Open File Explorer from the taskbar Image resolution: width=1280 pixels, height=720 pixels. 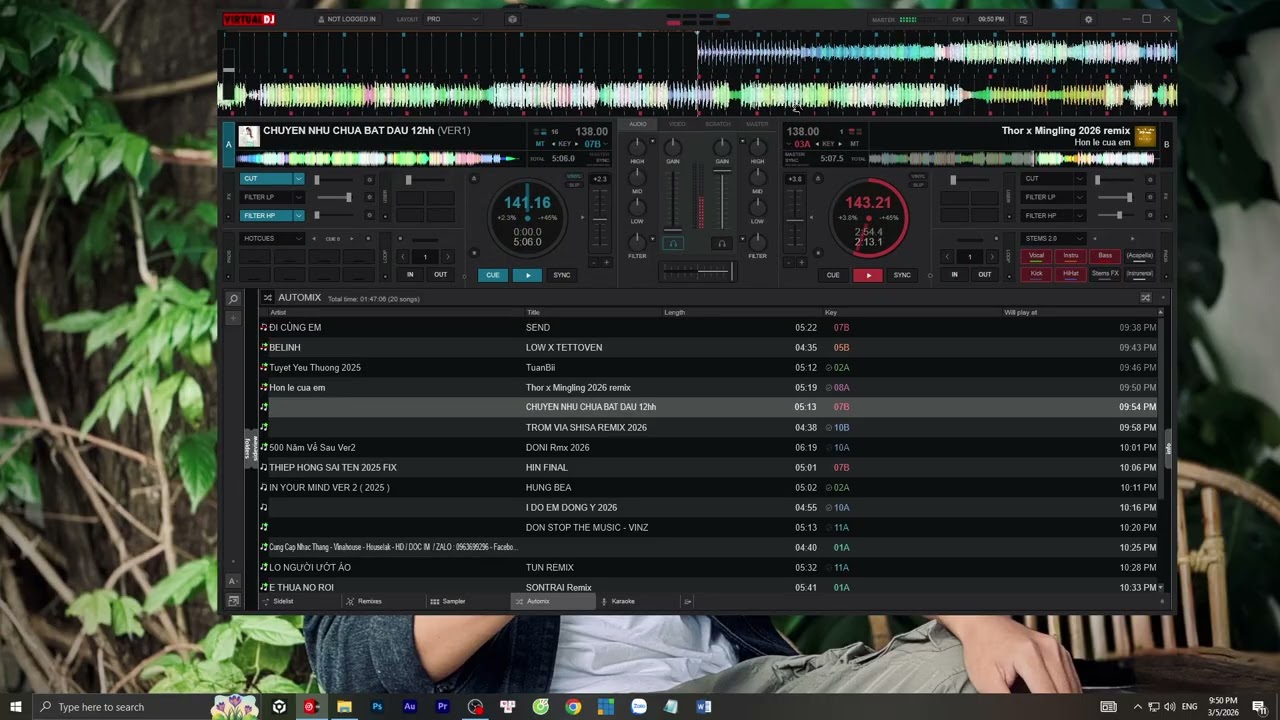click(x=344, y=707)
